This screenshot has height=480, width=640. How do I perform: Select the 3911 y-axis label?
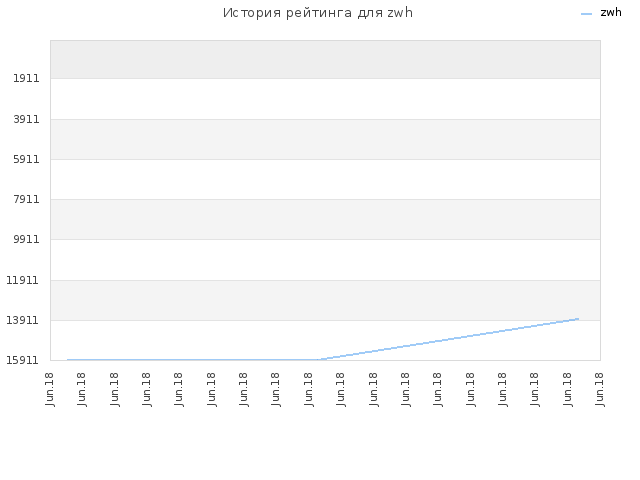pos(26,119)
